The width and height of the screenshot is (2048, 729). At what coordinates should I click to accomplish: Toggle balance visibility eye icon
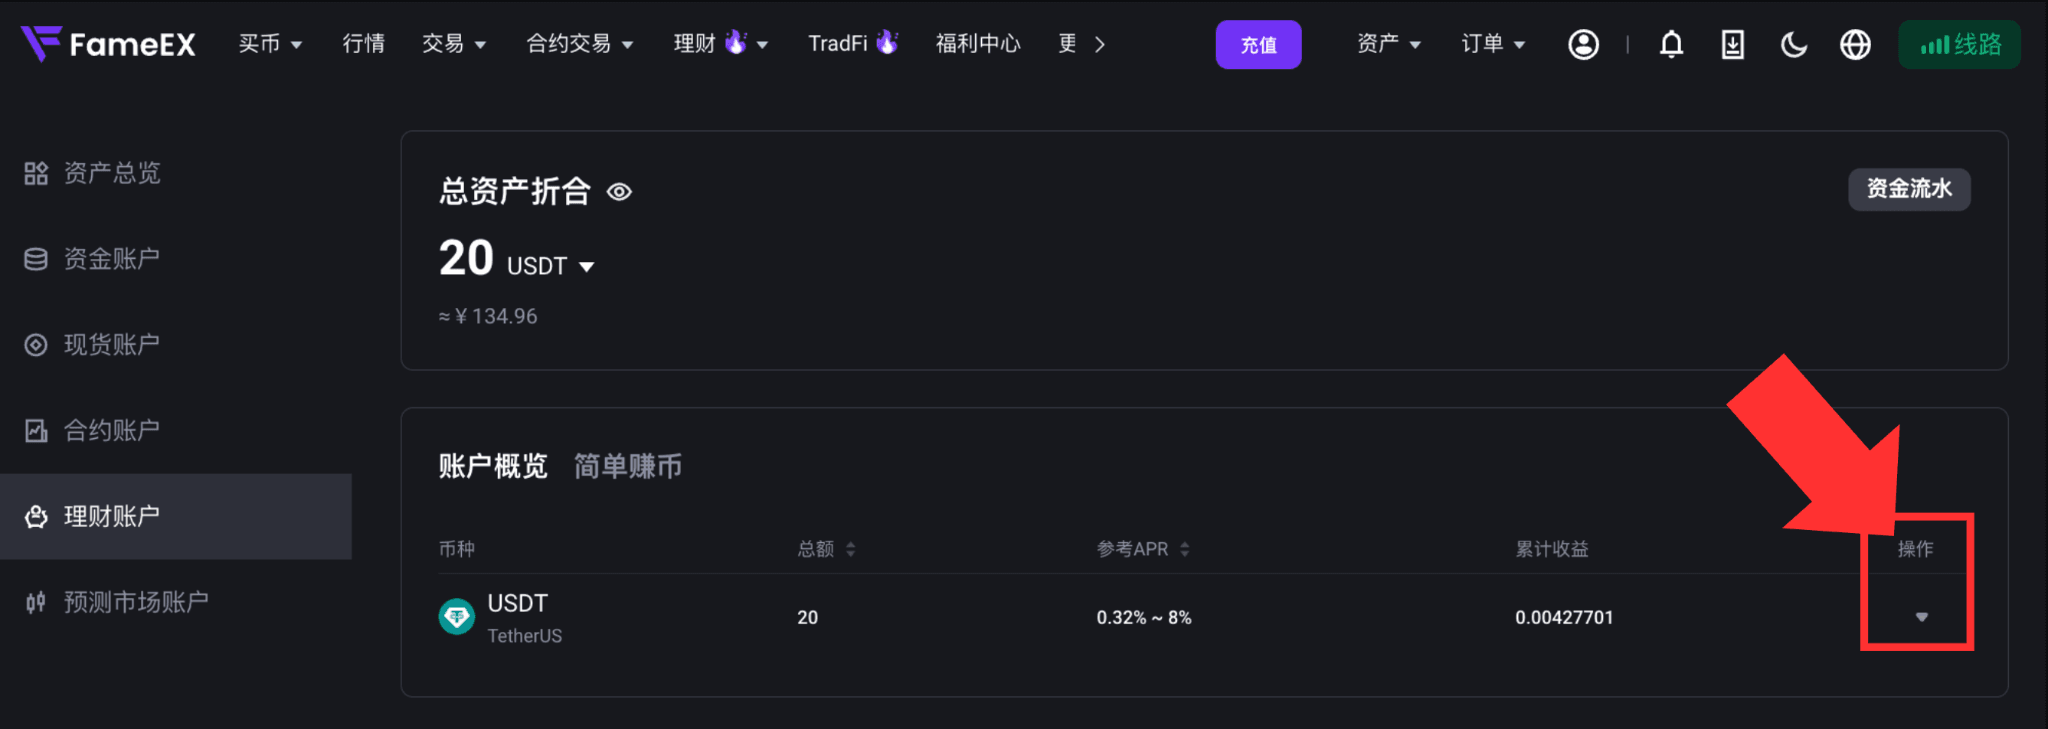pos(619,192)
